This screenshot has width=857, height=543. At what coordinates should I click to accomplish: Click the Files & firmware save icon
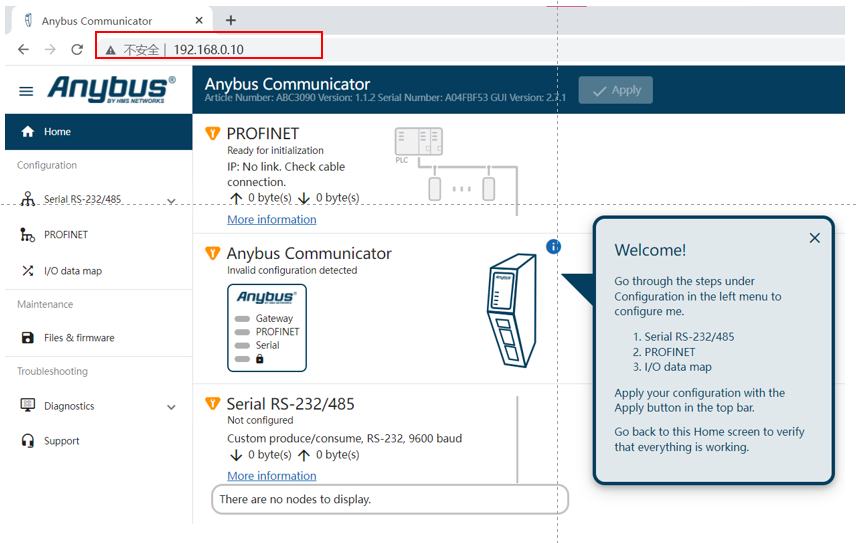pos(27,337)
